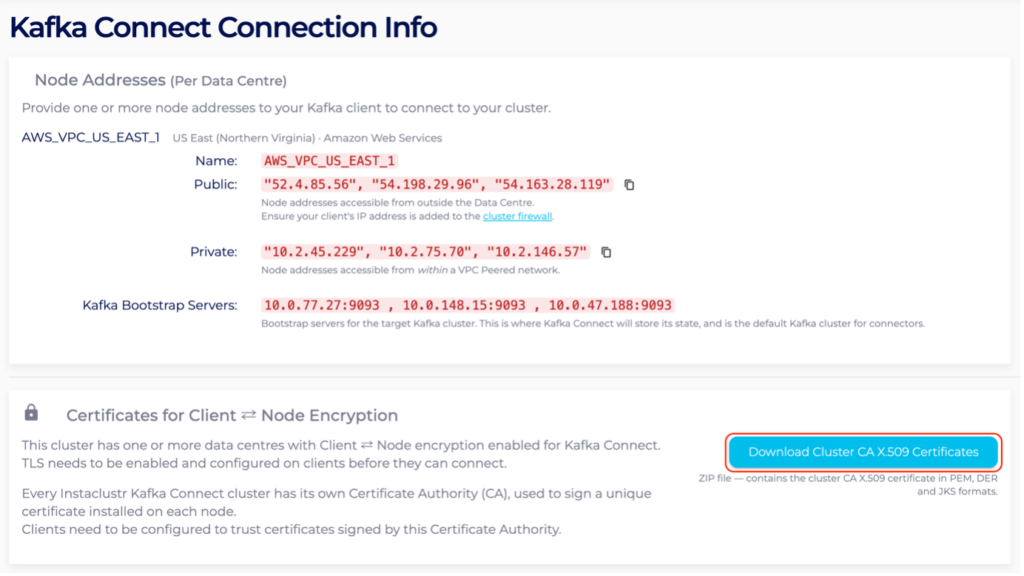Image resolution: width=1024 pixels, height=576 pixels.
Task: Expand the Certificates for Client Node Encryption section
Action: click(x=232, y=416)
